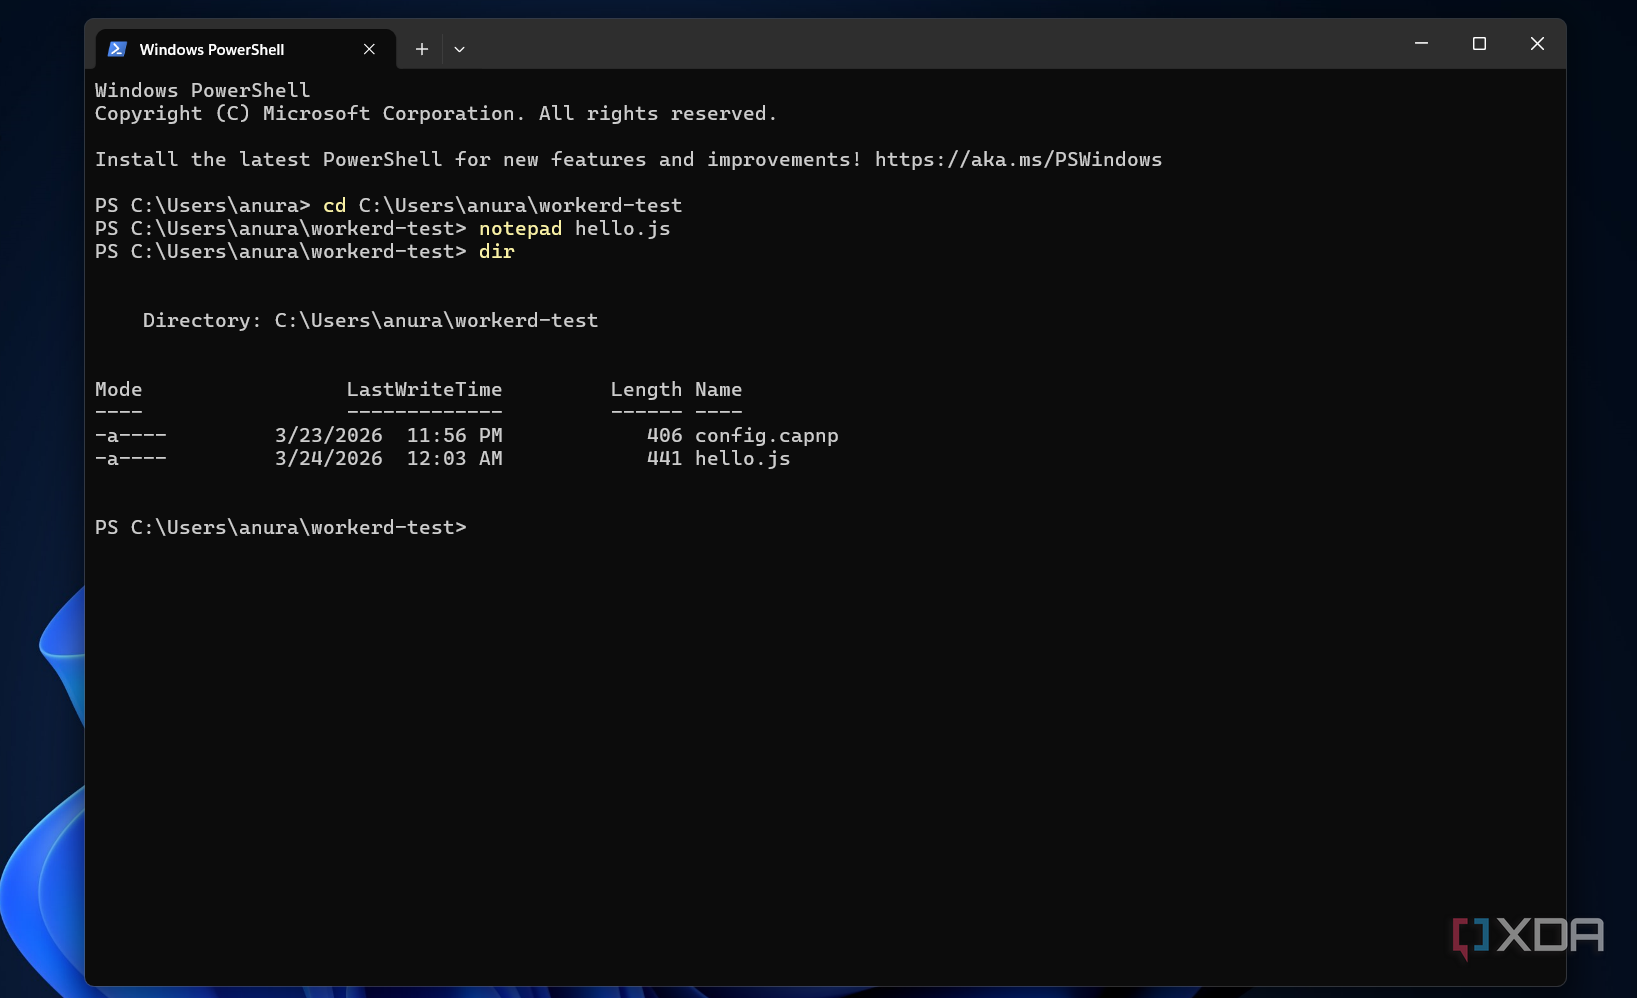The image size is (1637, 998).
Task: Select the Windows PowerShell tab
Action: point(245,49)
